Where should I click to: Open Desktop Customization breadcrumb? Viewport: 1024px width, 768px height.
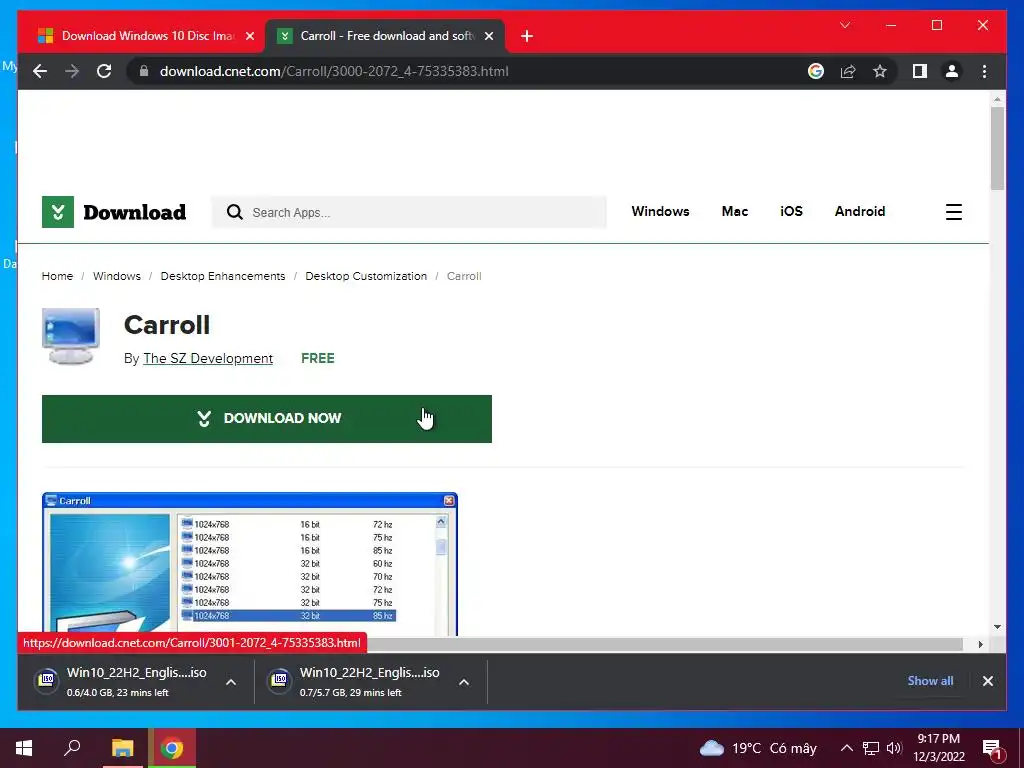(366, 276)
